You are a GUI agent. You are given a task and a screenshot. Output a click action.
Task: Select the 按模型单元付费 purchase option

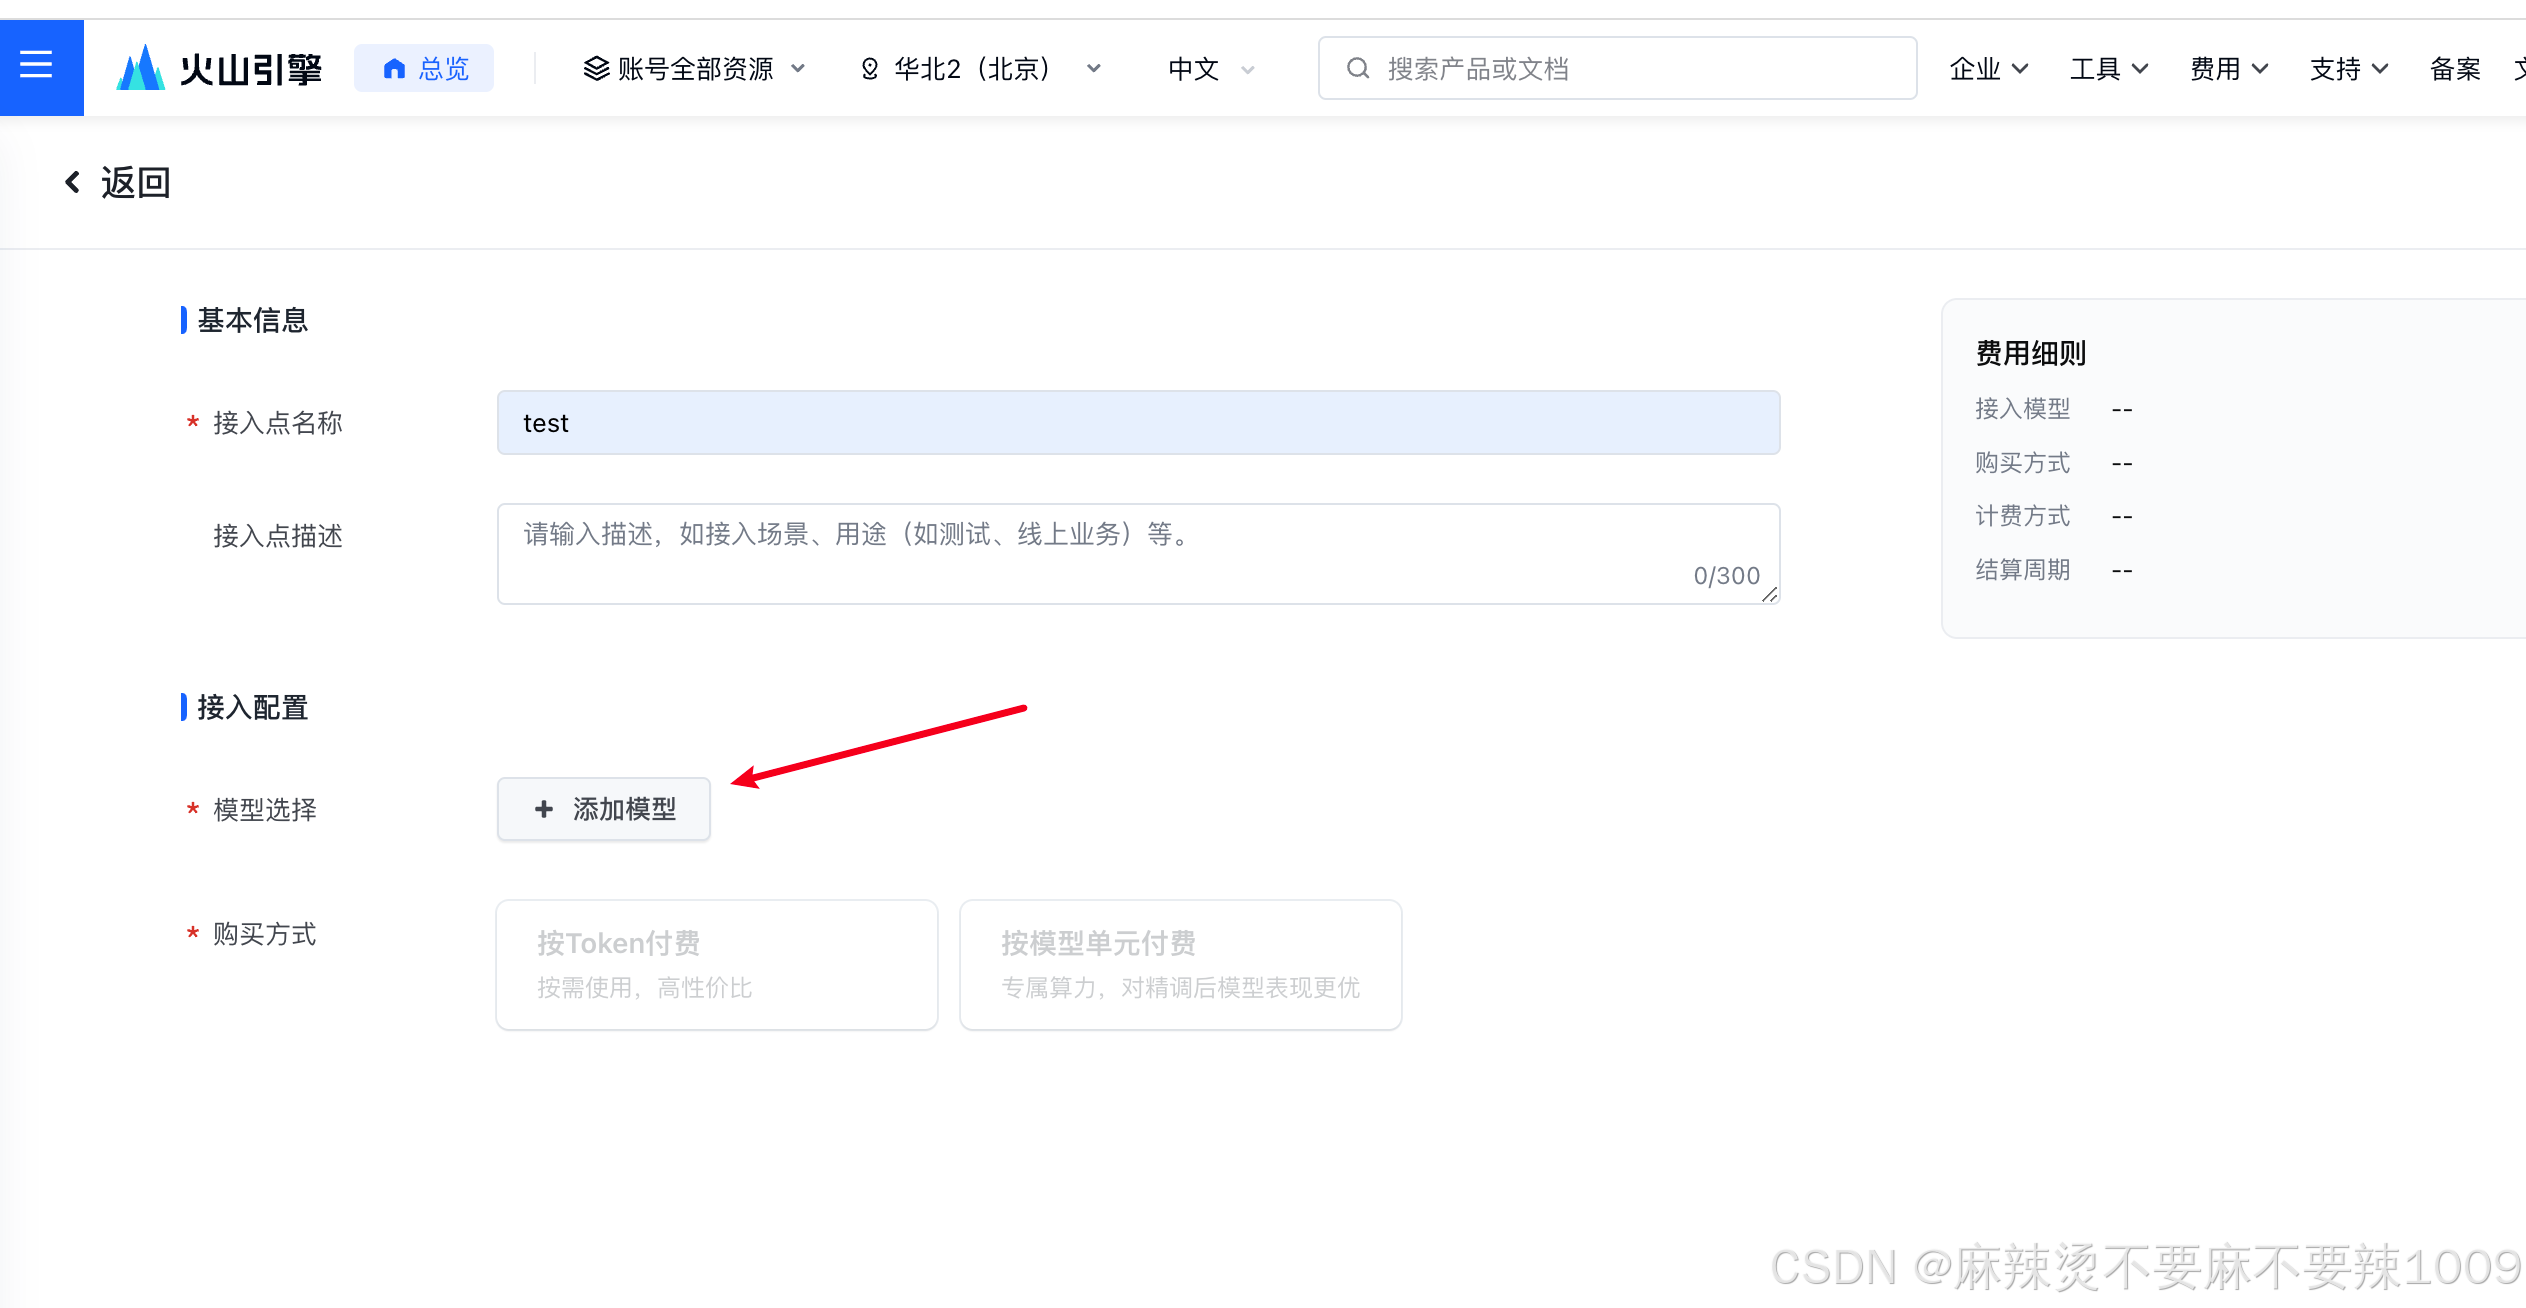1180,964
